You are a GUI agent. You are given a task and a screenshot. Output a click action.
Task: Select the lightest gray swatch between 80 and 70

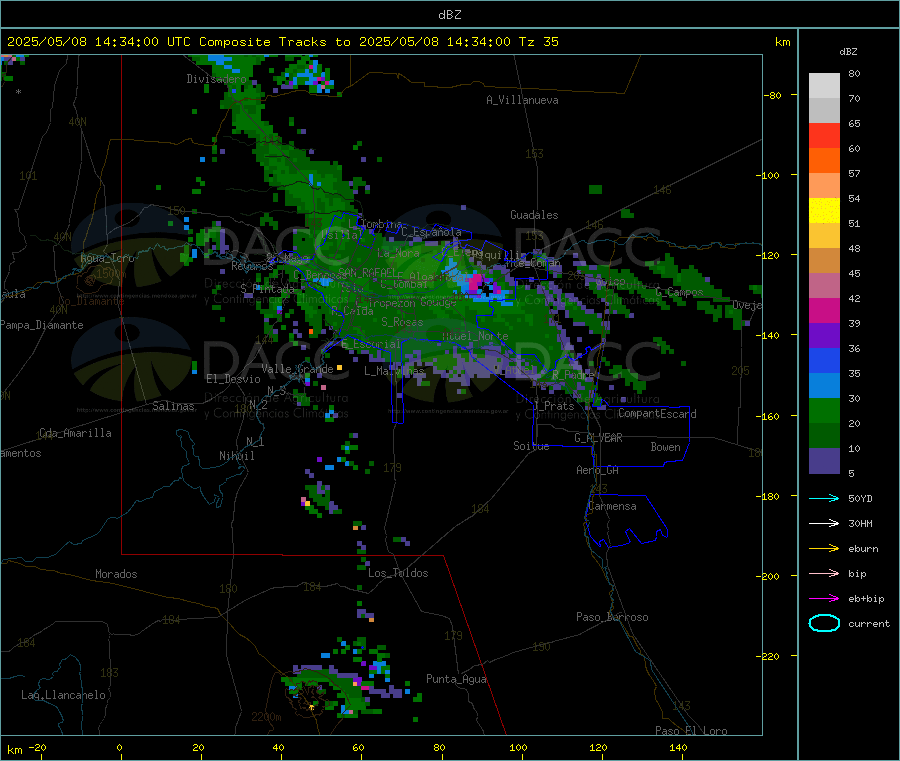[x=824, y=86]
